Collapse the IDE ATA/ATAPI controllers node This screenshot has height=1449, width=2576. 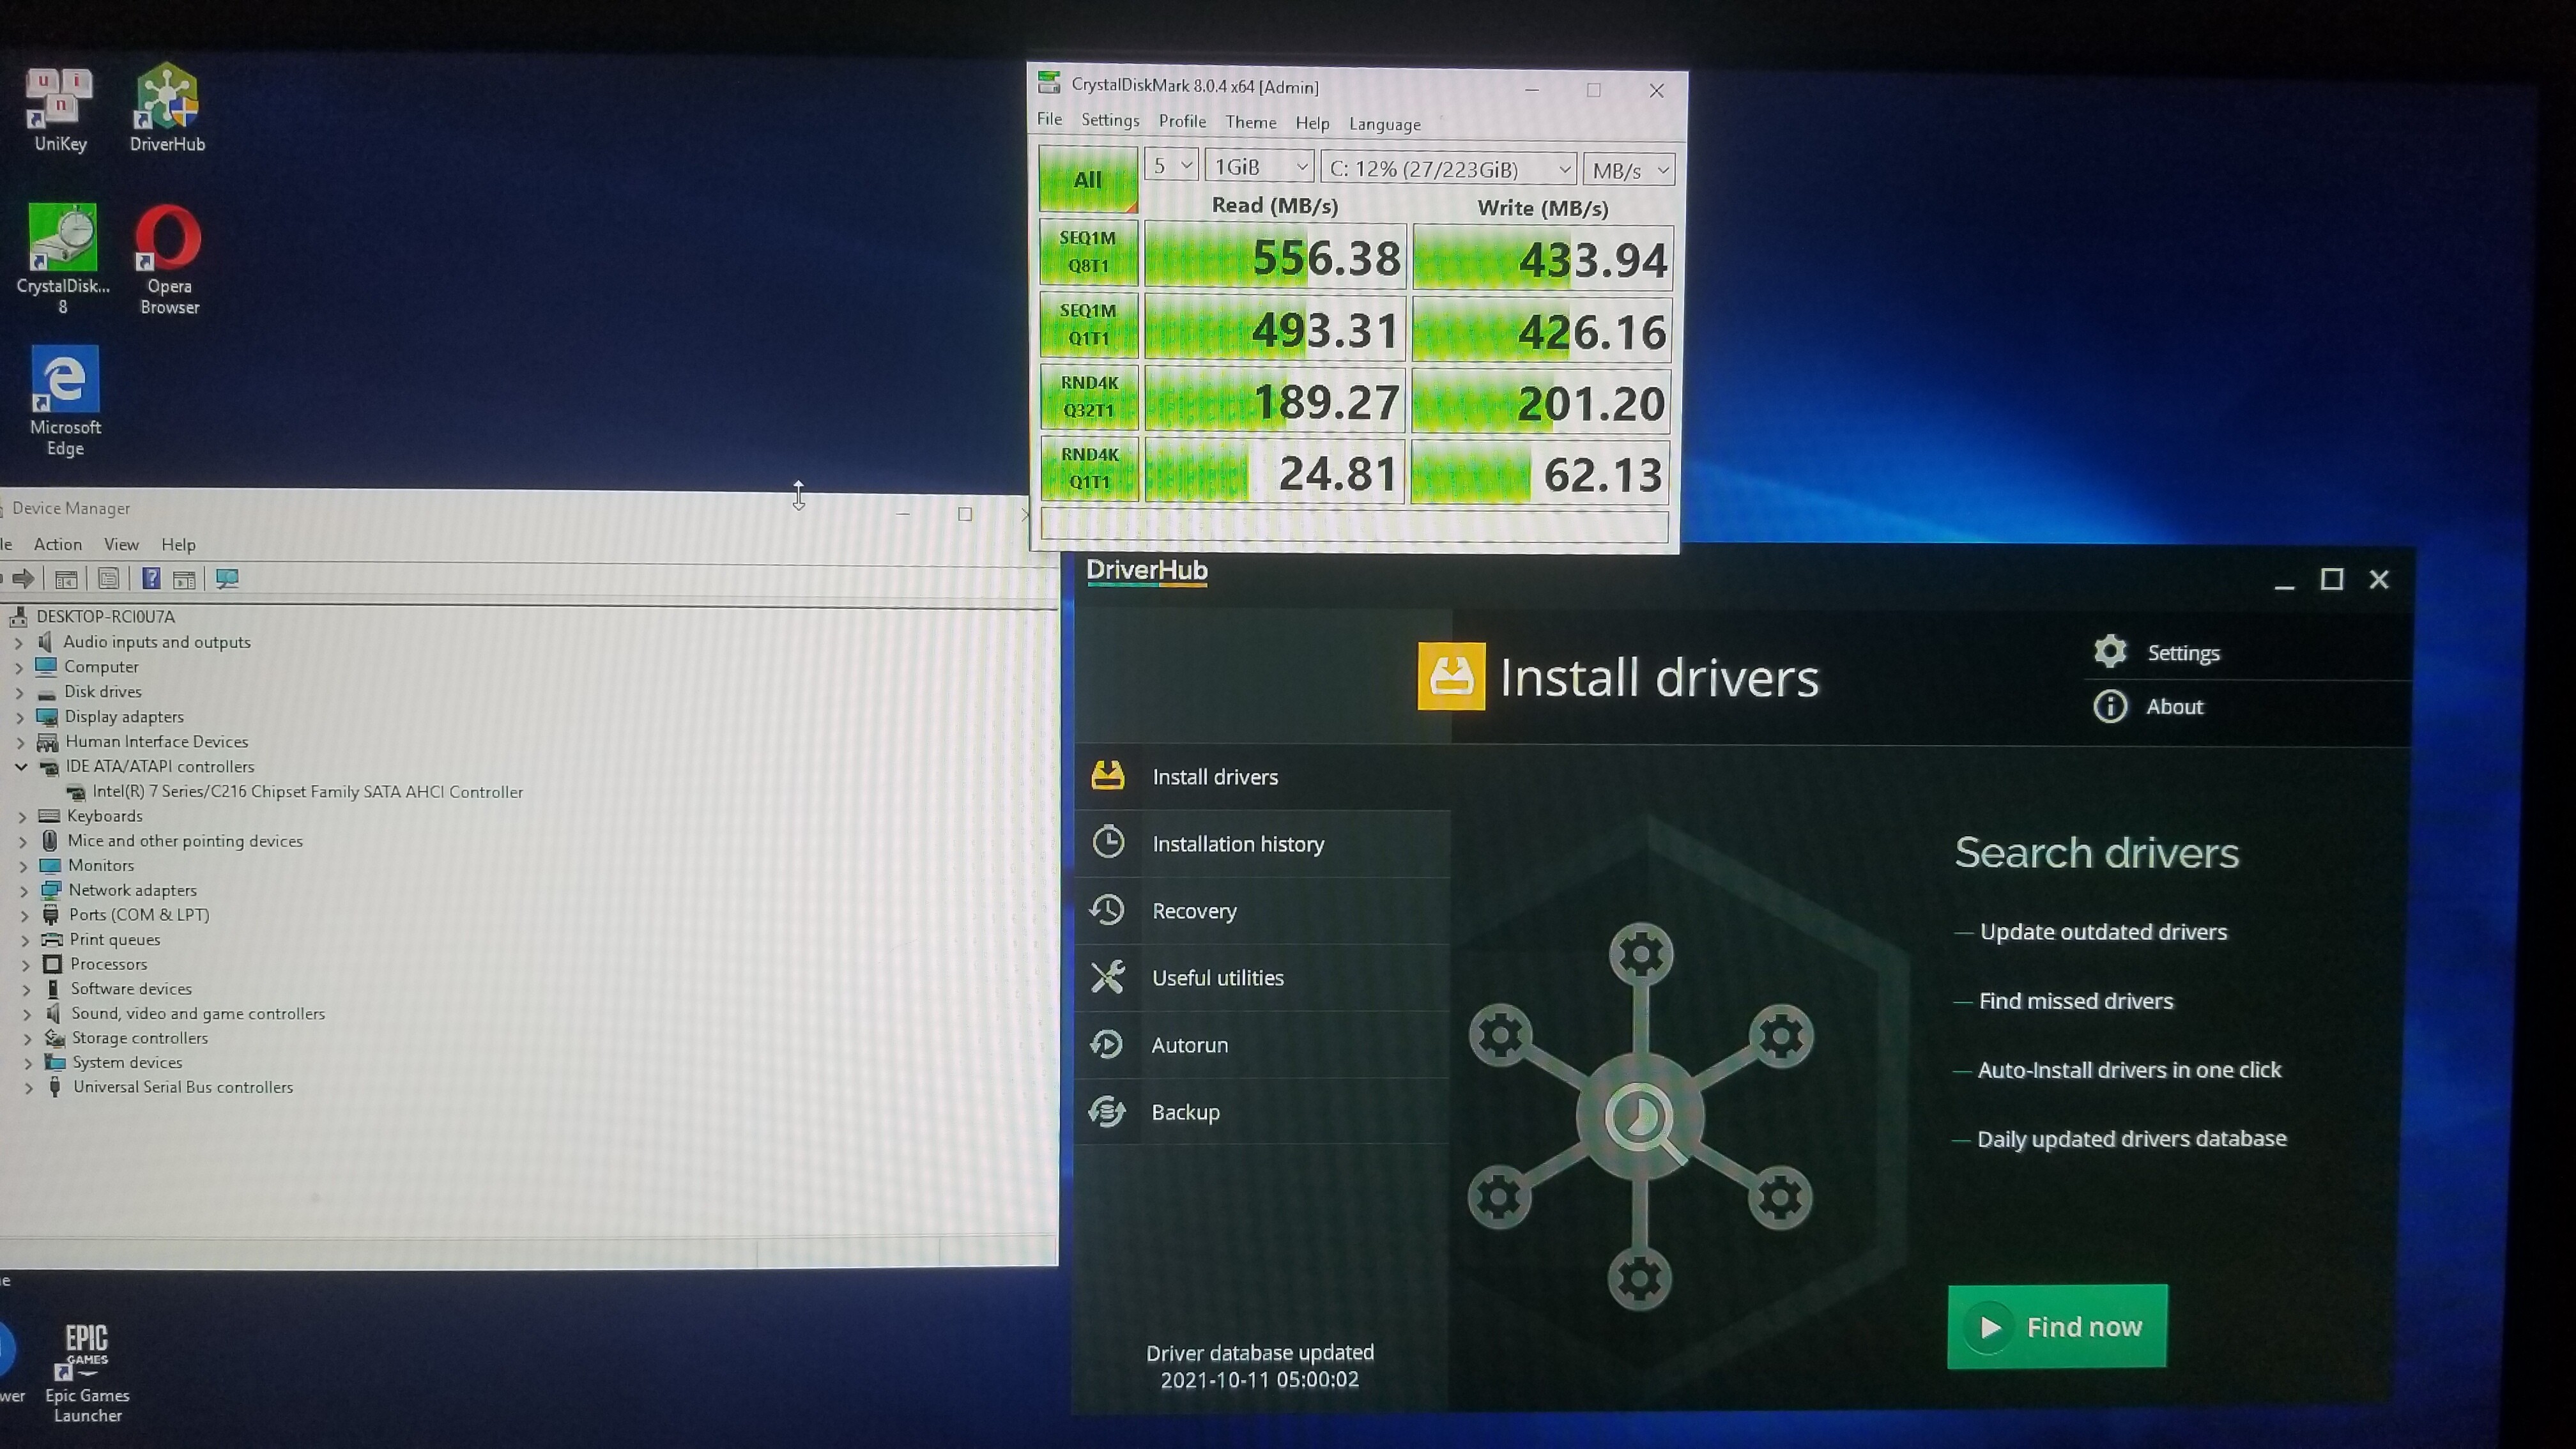[x=21, y=767]
